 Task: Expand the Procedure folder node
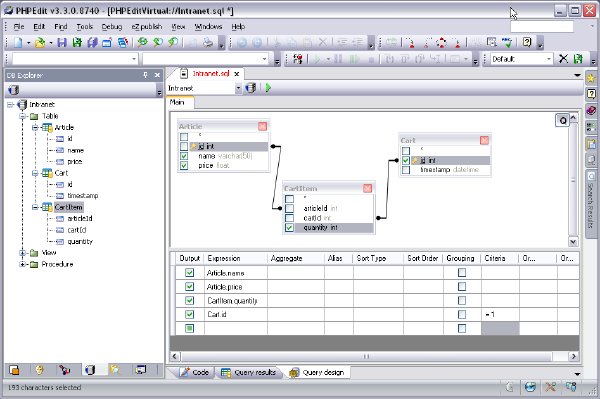coord(23,264)
